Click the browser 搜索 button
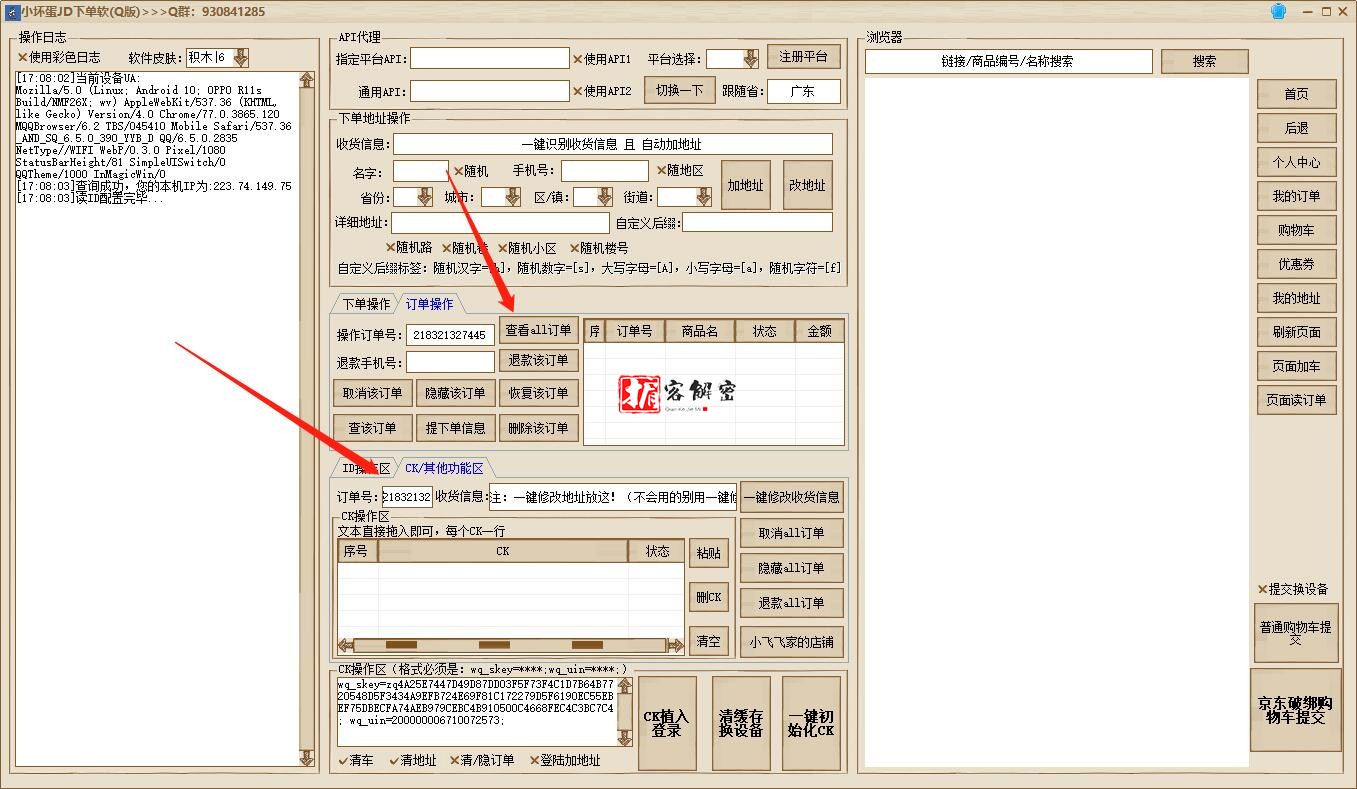This screenshot has width=1357, height=789. 1204,61
